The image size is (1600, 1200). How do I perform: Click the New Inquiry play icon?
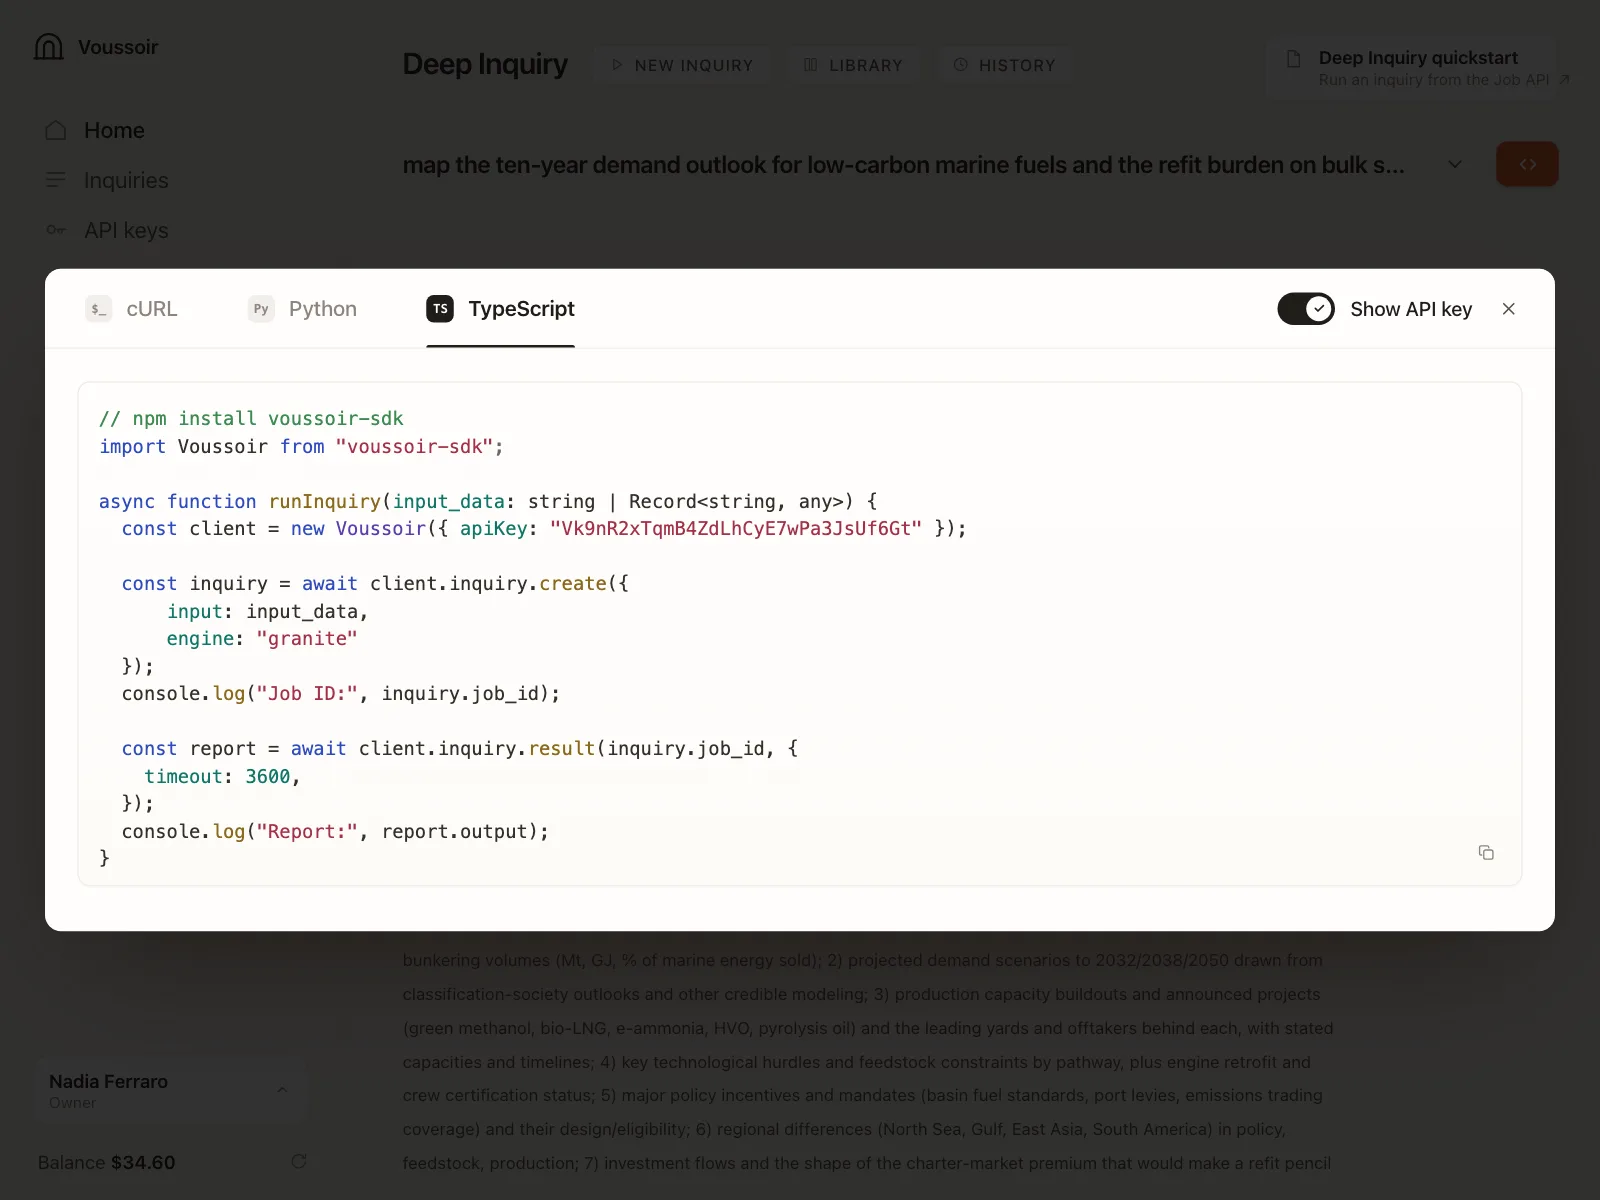point(617,65)
